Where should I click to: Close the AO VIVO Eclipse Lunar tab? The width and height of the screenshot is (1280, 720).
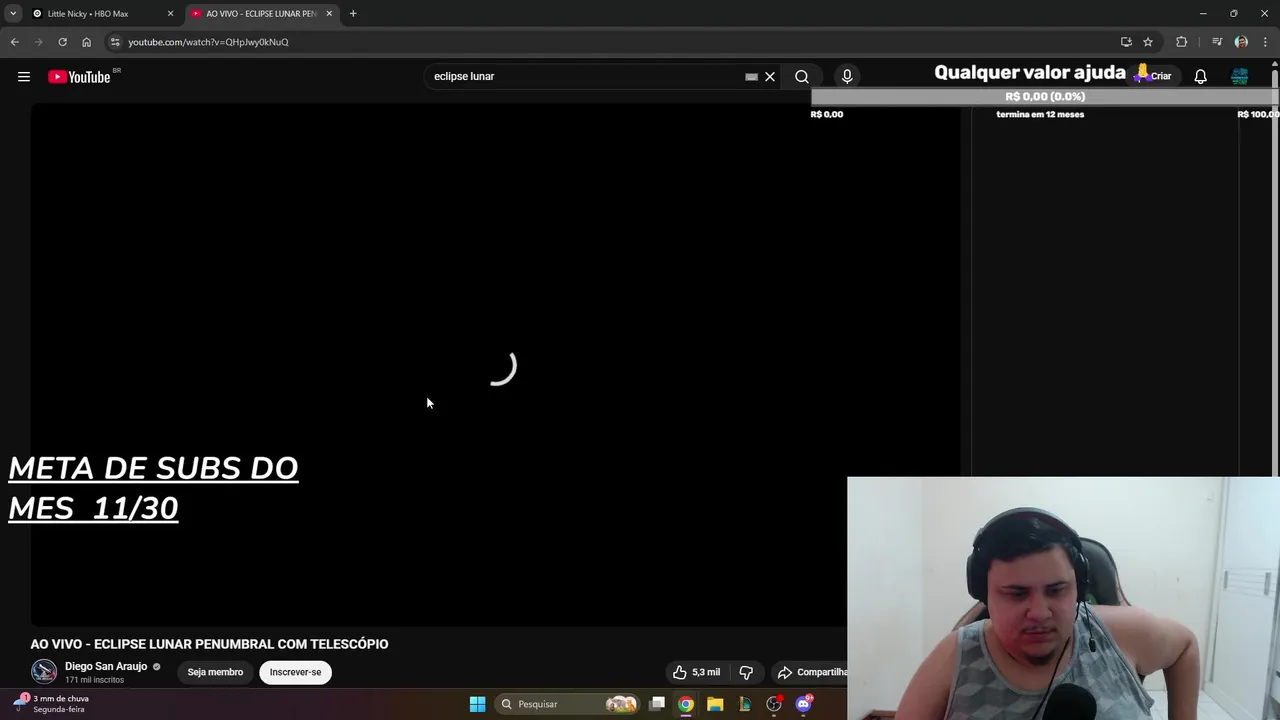[329, 14]
